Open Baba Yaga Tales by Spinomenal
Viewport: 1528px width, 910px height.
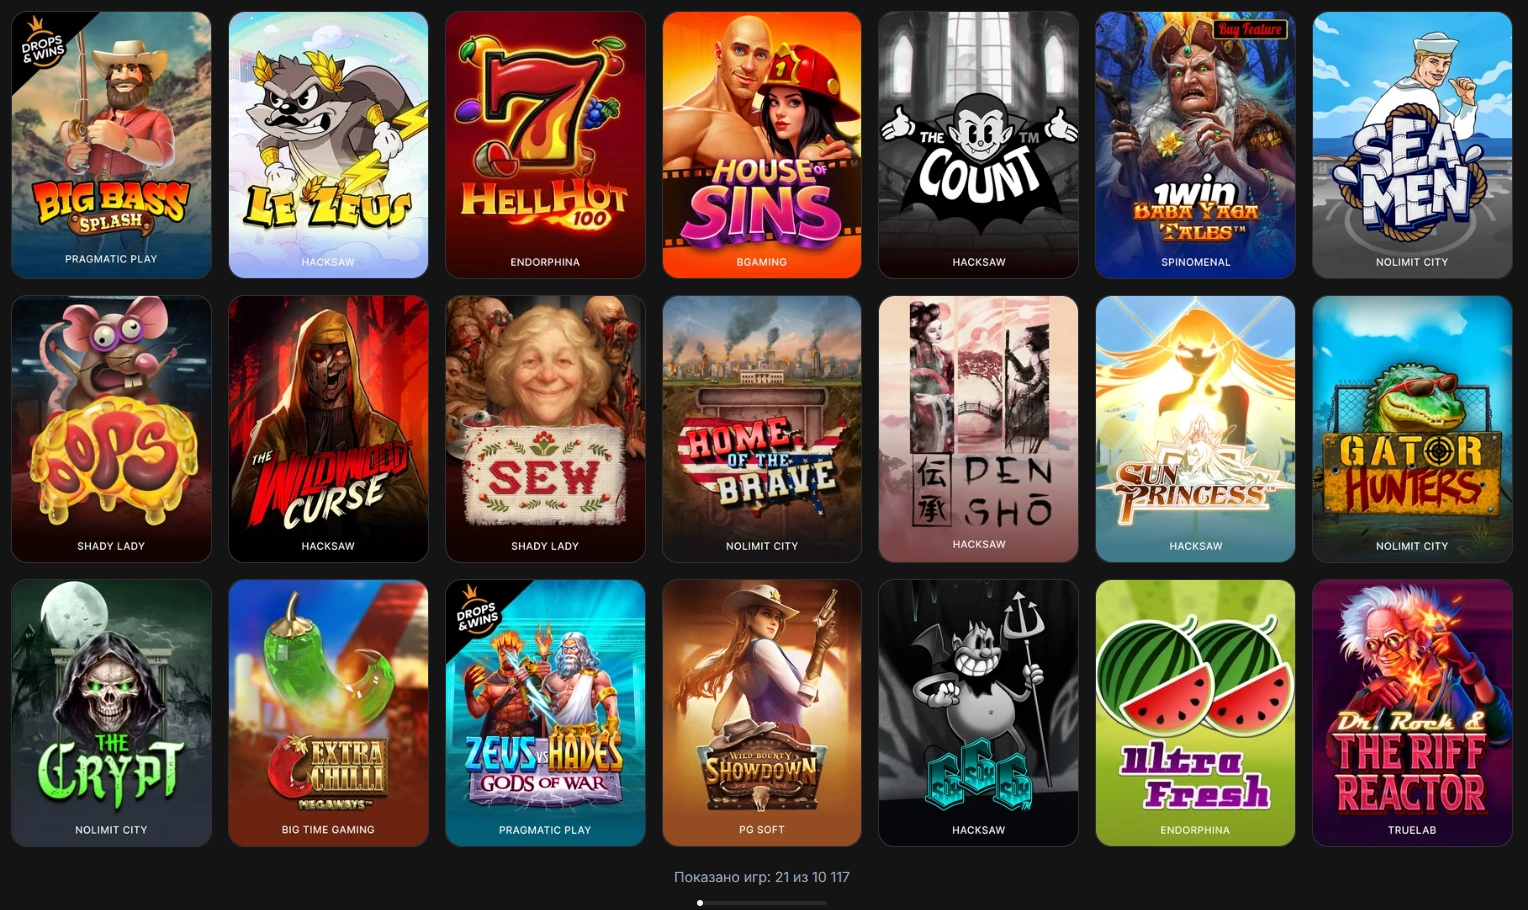coord(1195,145)
